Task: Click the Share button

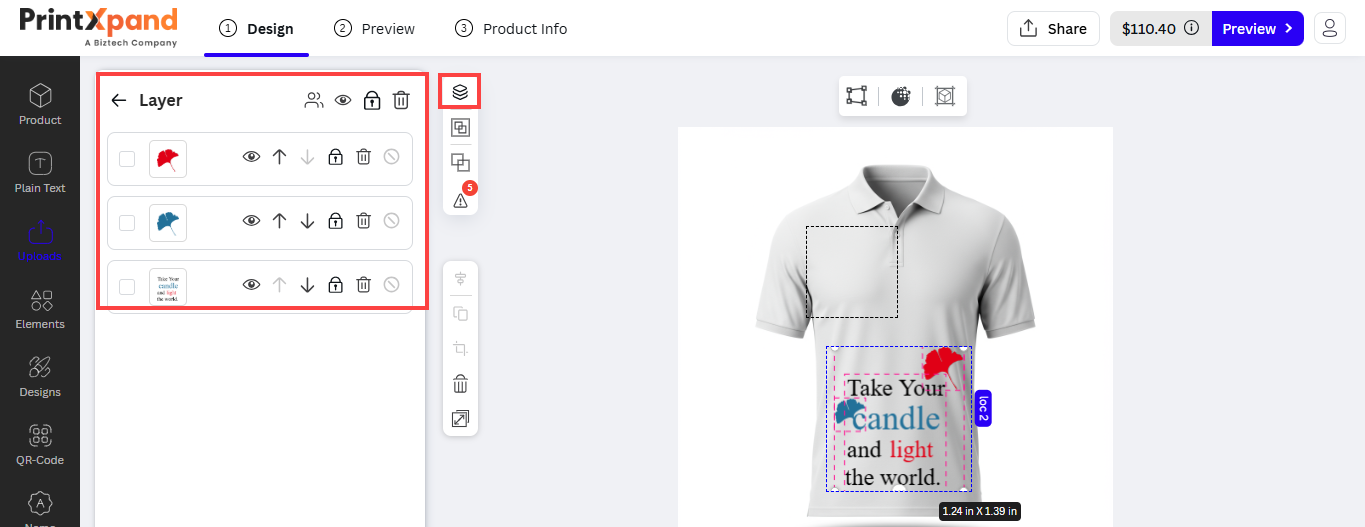Action: tap(1053, 29)
